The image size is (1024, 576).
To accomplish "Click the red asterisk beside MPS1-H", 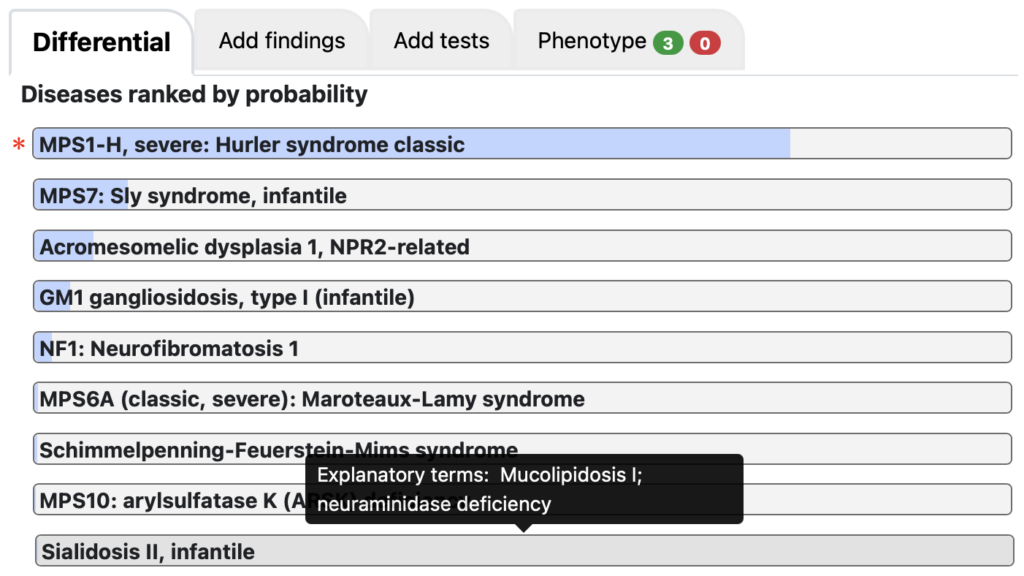I will coord(19,144).
